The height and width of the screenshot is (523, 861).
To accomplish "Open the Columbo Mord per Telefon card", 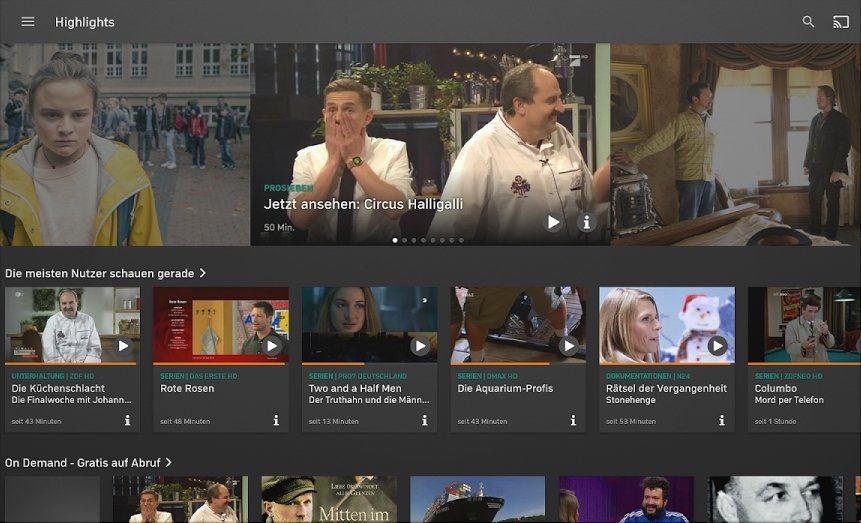I will click(804, 359).
